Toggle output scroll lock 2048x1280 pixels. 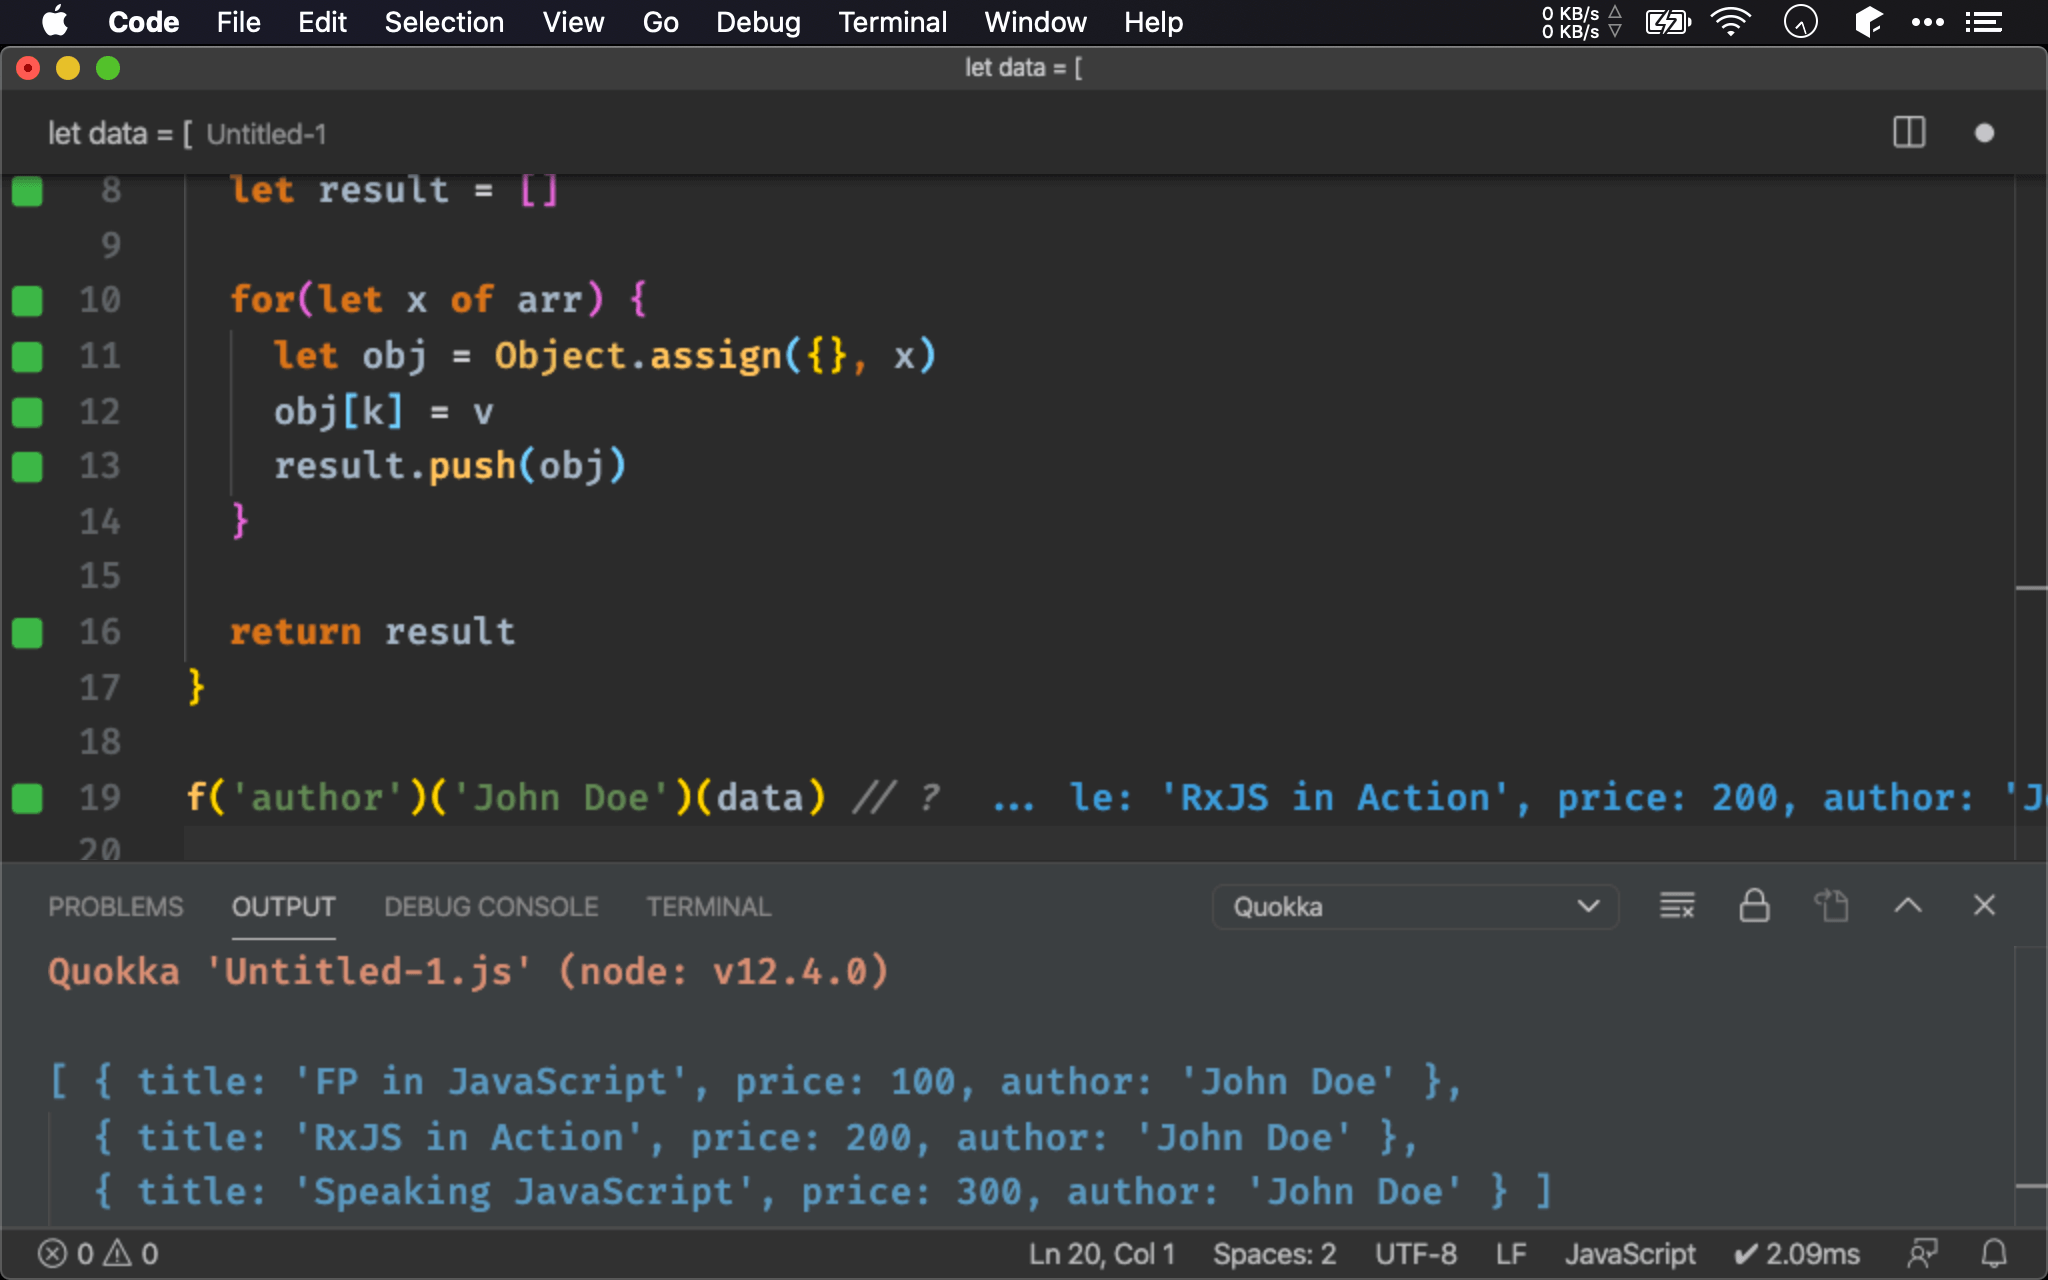tap(1754, 906)
